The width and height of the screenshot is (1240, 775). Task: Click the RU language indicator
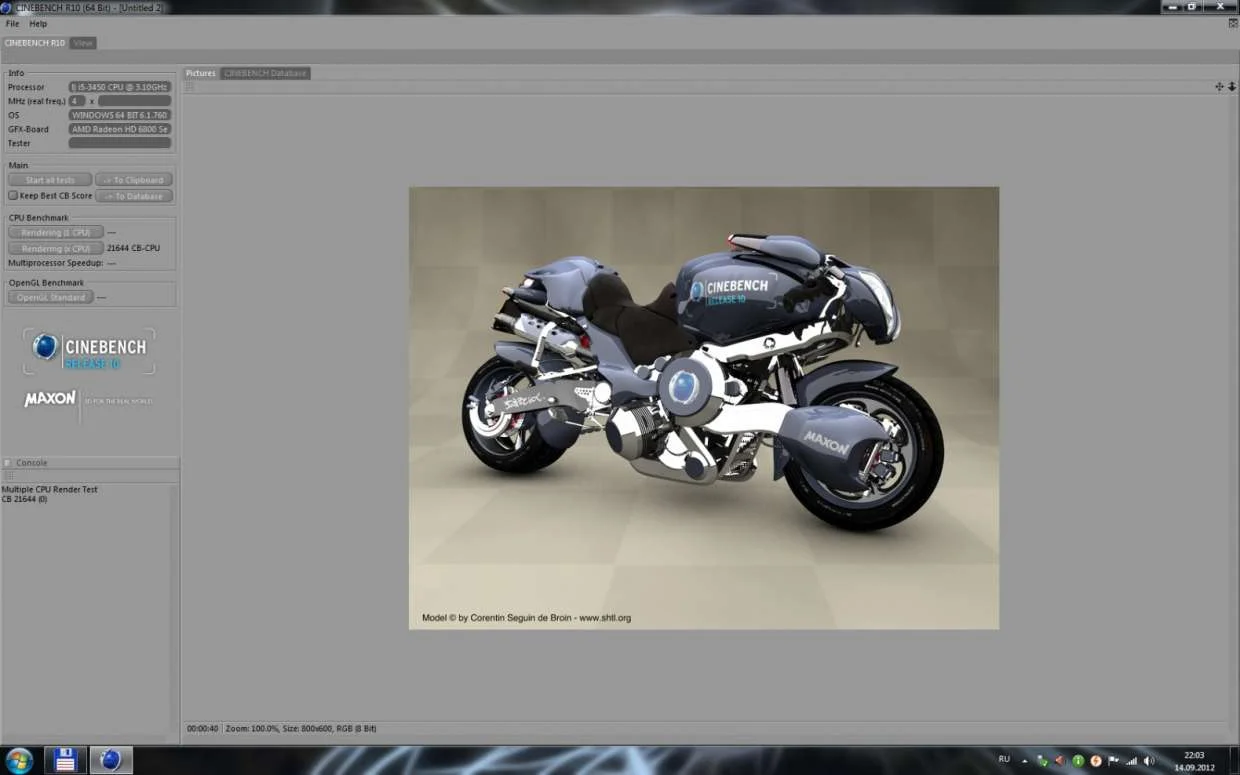[1004, 760]
